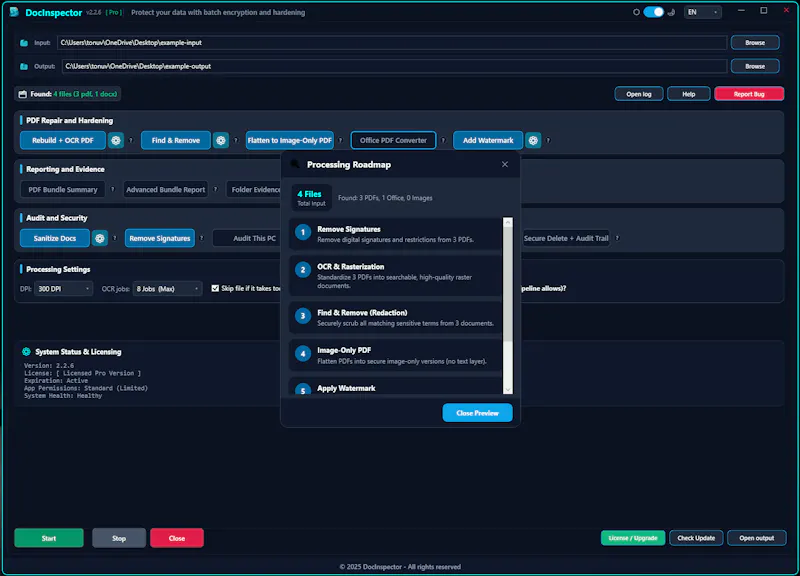This screenshot has height=576, width=800.
Task: Click Secure Delete + Audit Trail button
Action: point(566,238)
